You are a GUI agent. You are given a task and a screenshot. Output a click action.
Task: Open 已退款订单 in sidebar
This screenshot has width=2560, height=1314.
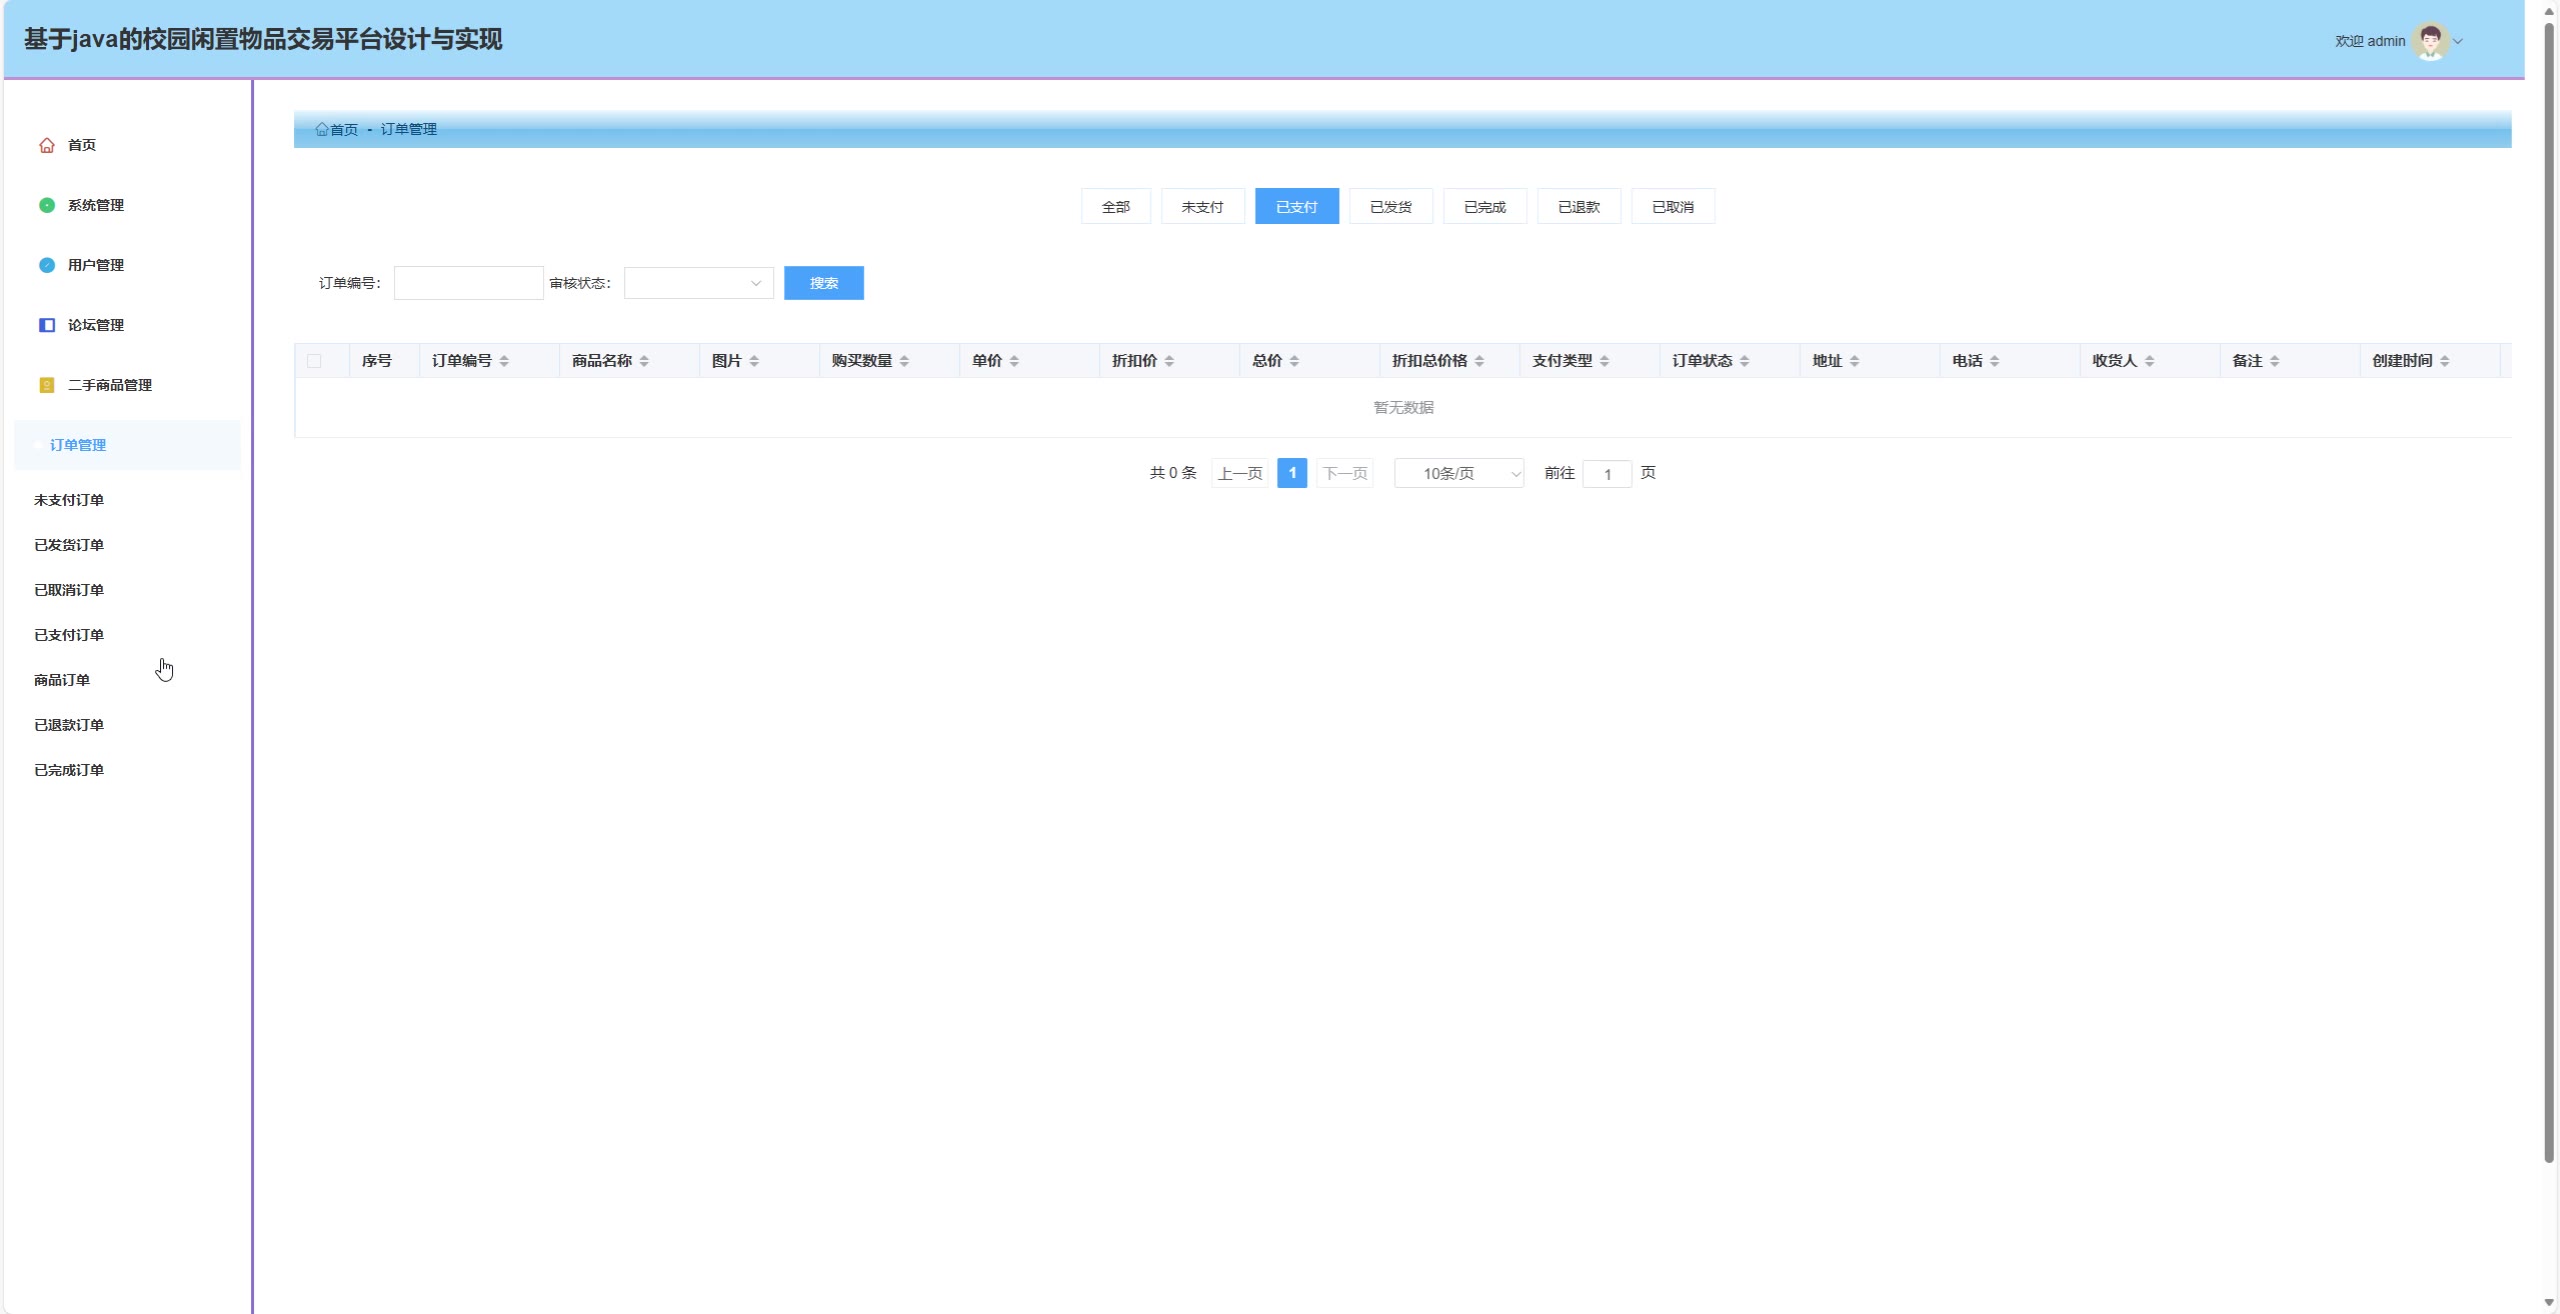pos(69,725)
